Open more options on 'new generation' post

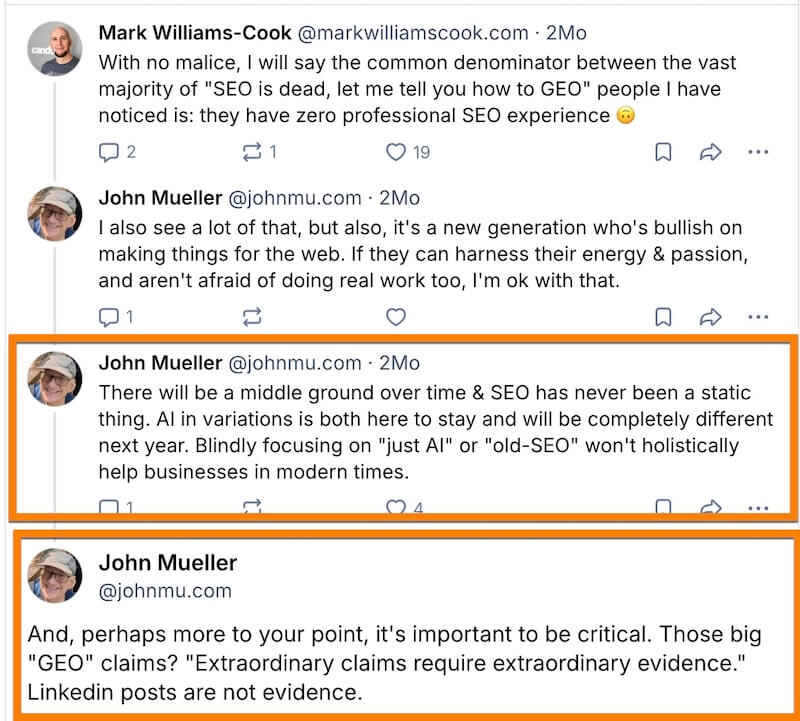[758, 317]
